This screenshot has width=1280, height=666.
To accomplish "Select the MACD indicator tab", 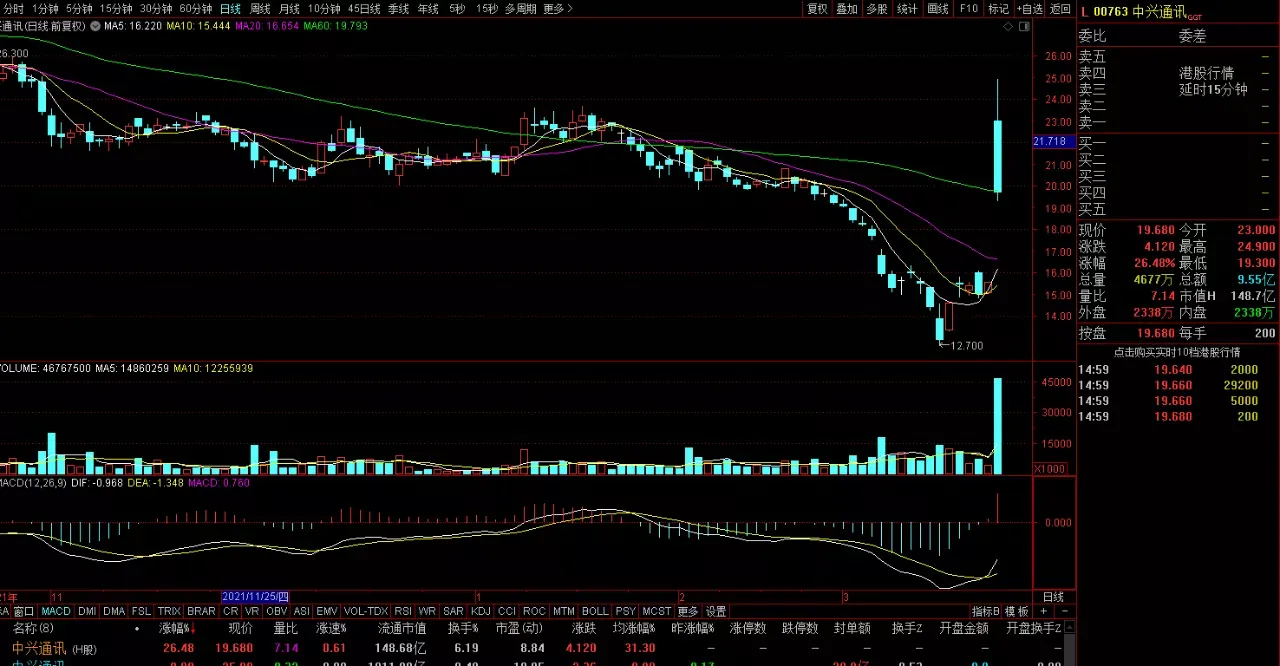I will tap(56, 611).
